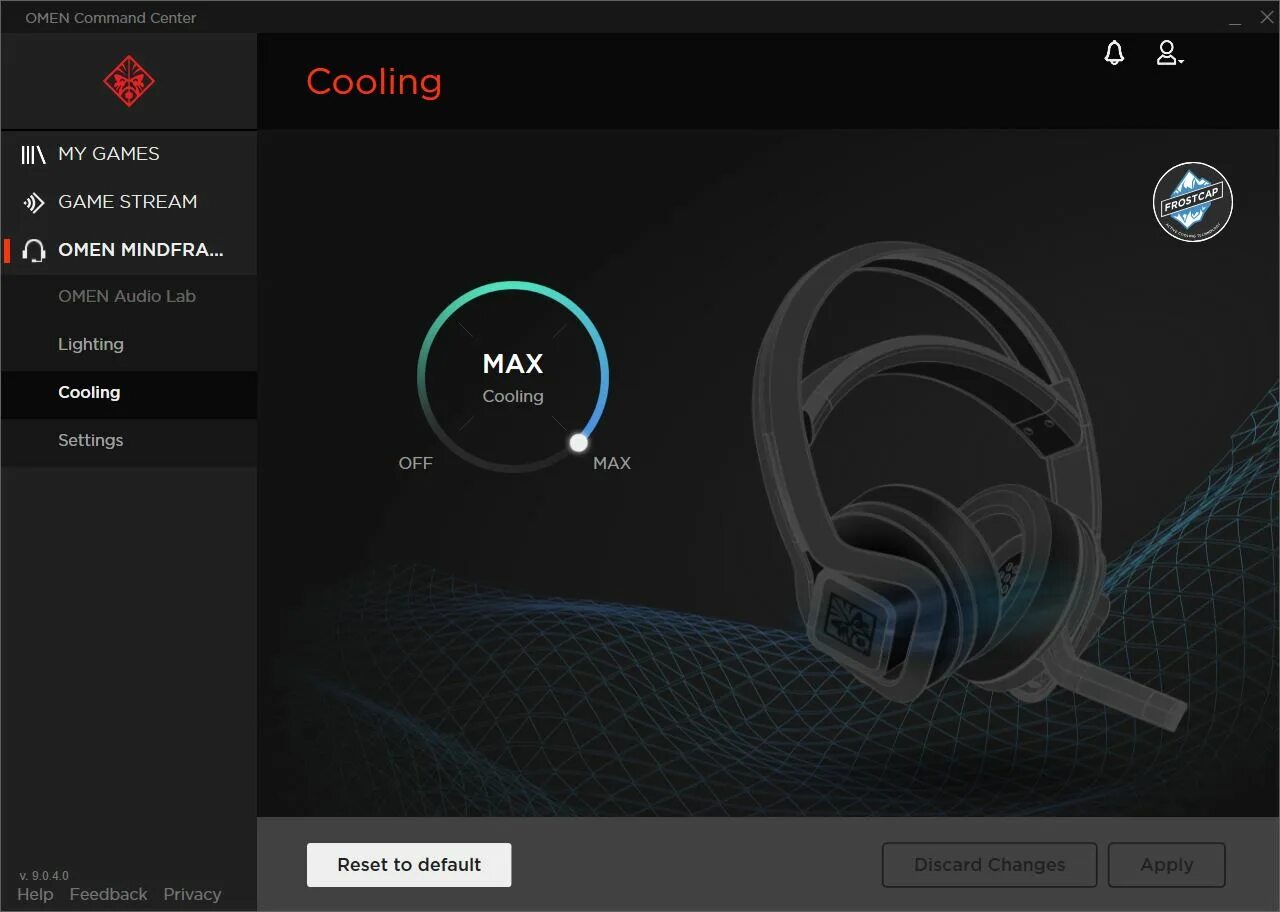This screenshot has height=912, width=1280.
Task: Open the Feedback link
Action: (108, 894)
